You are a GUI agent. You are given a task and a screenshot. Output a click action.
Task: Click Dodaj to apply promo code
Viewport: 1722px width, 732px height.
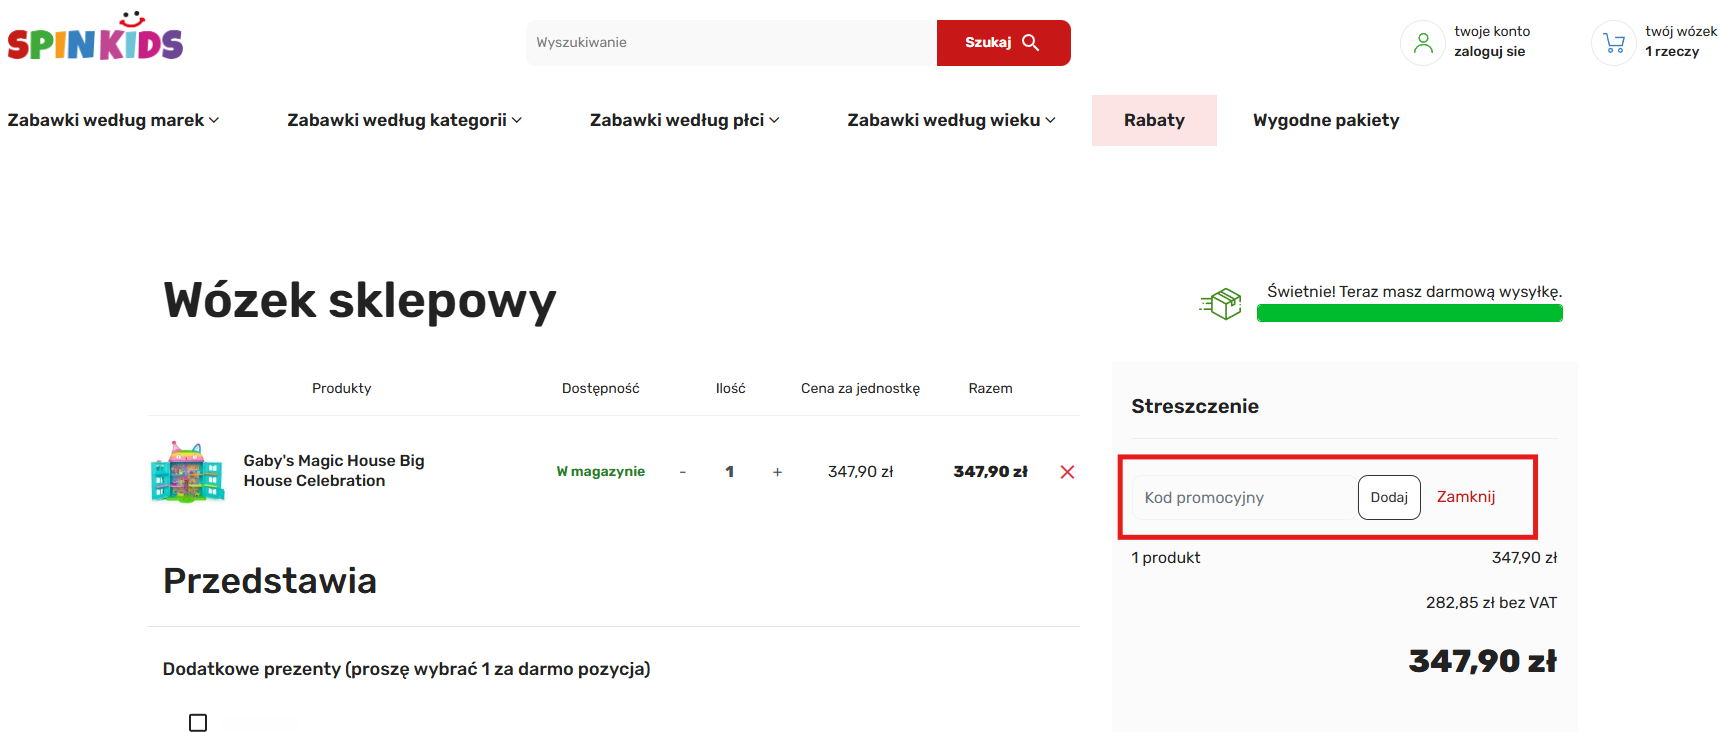tap(1389, 497)
